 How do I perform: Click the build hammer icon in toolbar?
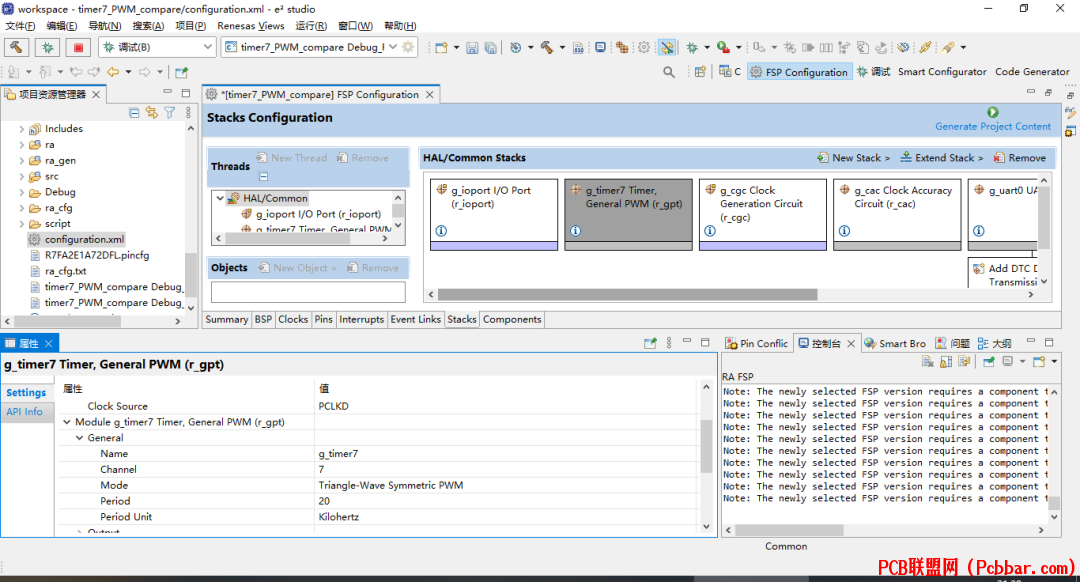17,47
